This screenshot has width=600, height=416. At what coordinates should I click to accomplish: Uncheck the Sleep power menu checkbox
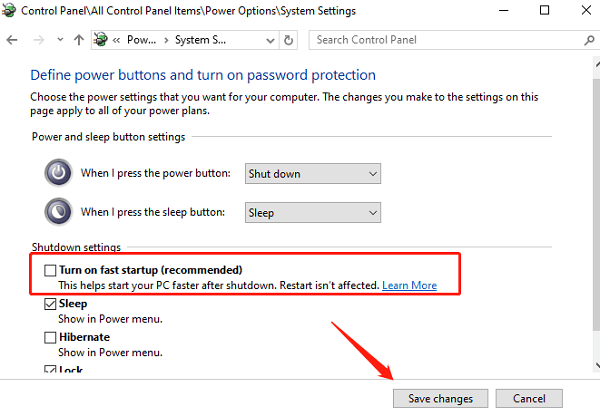[50, 304]
